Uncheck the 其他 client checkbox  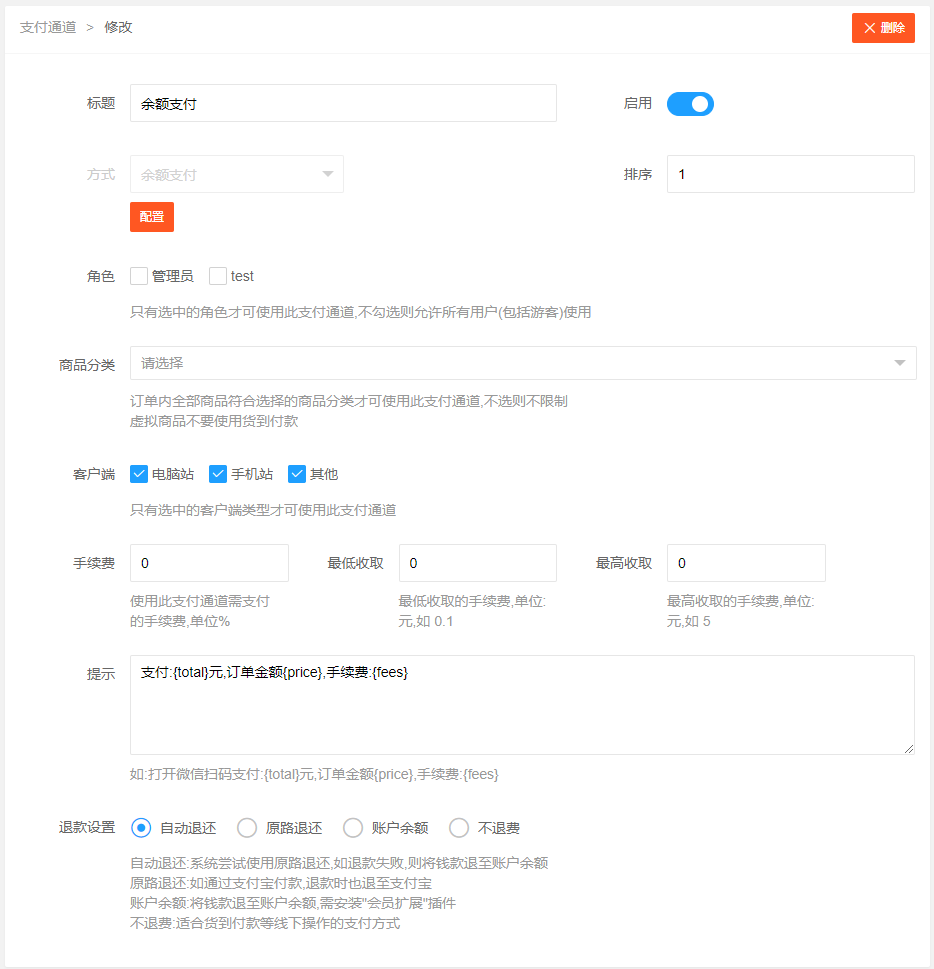(x=297, y=474)
